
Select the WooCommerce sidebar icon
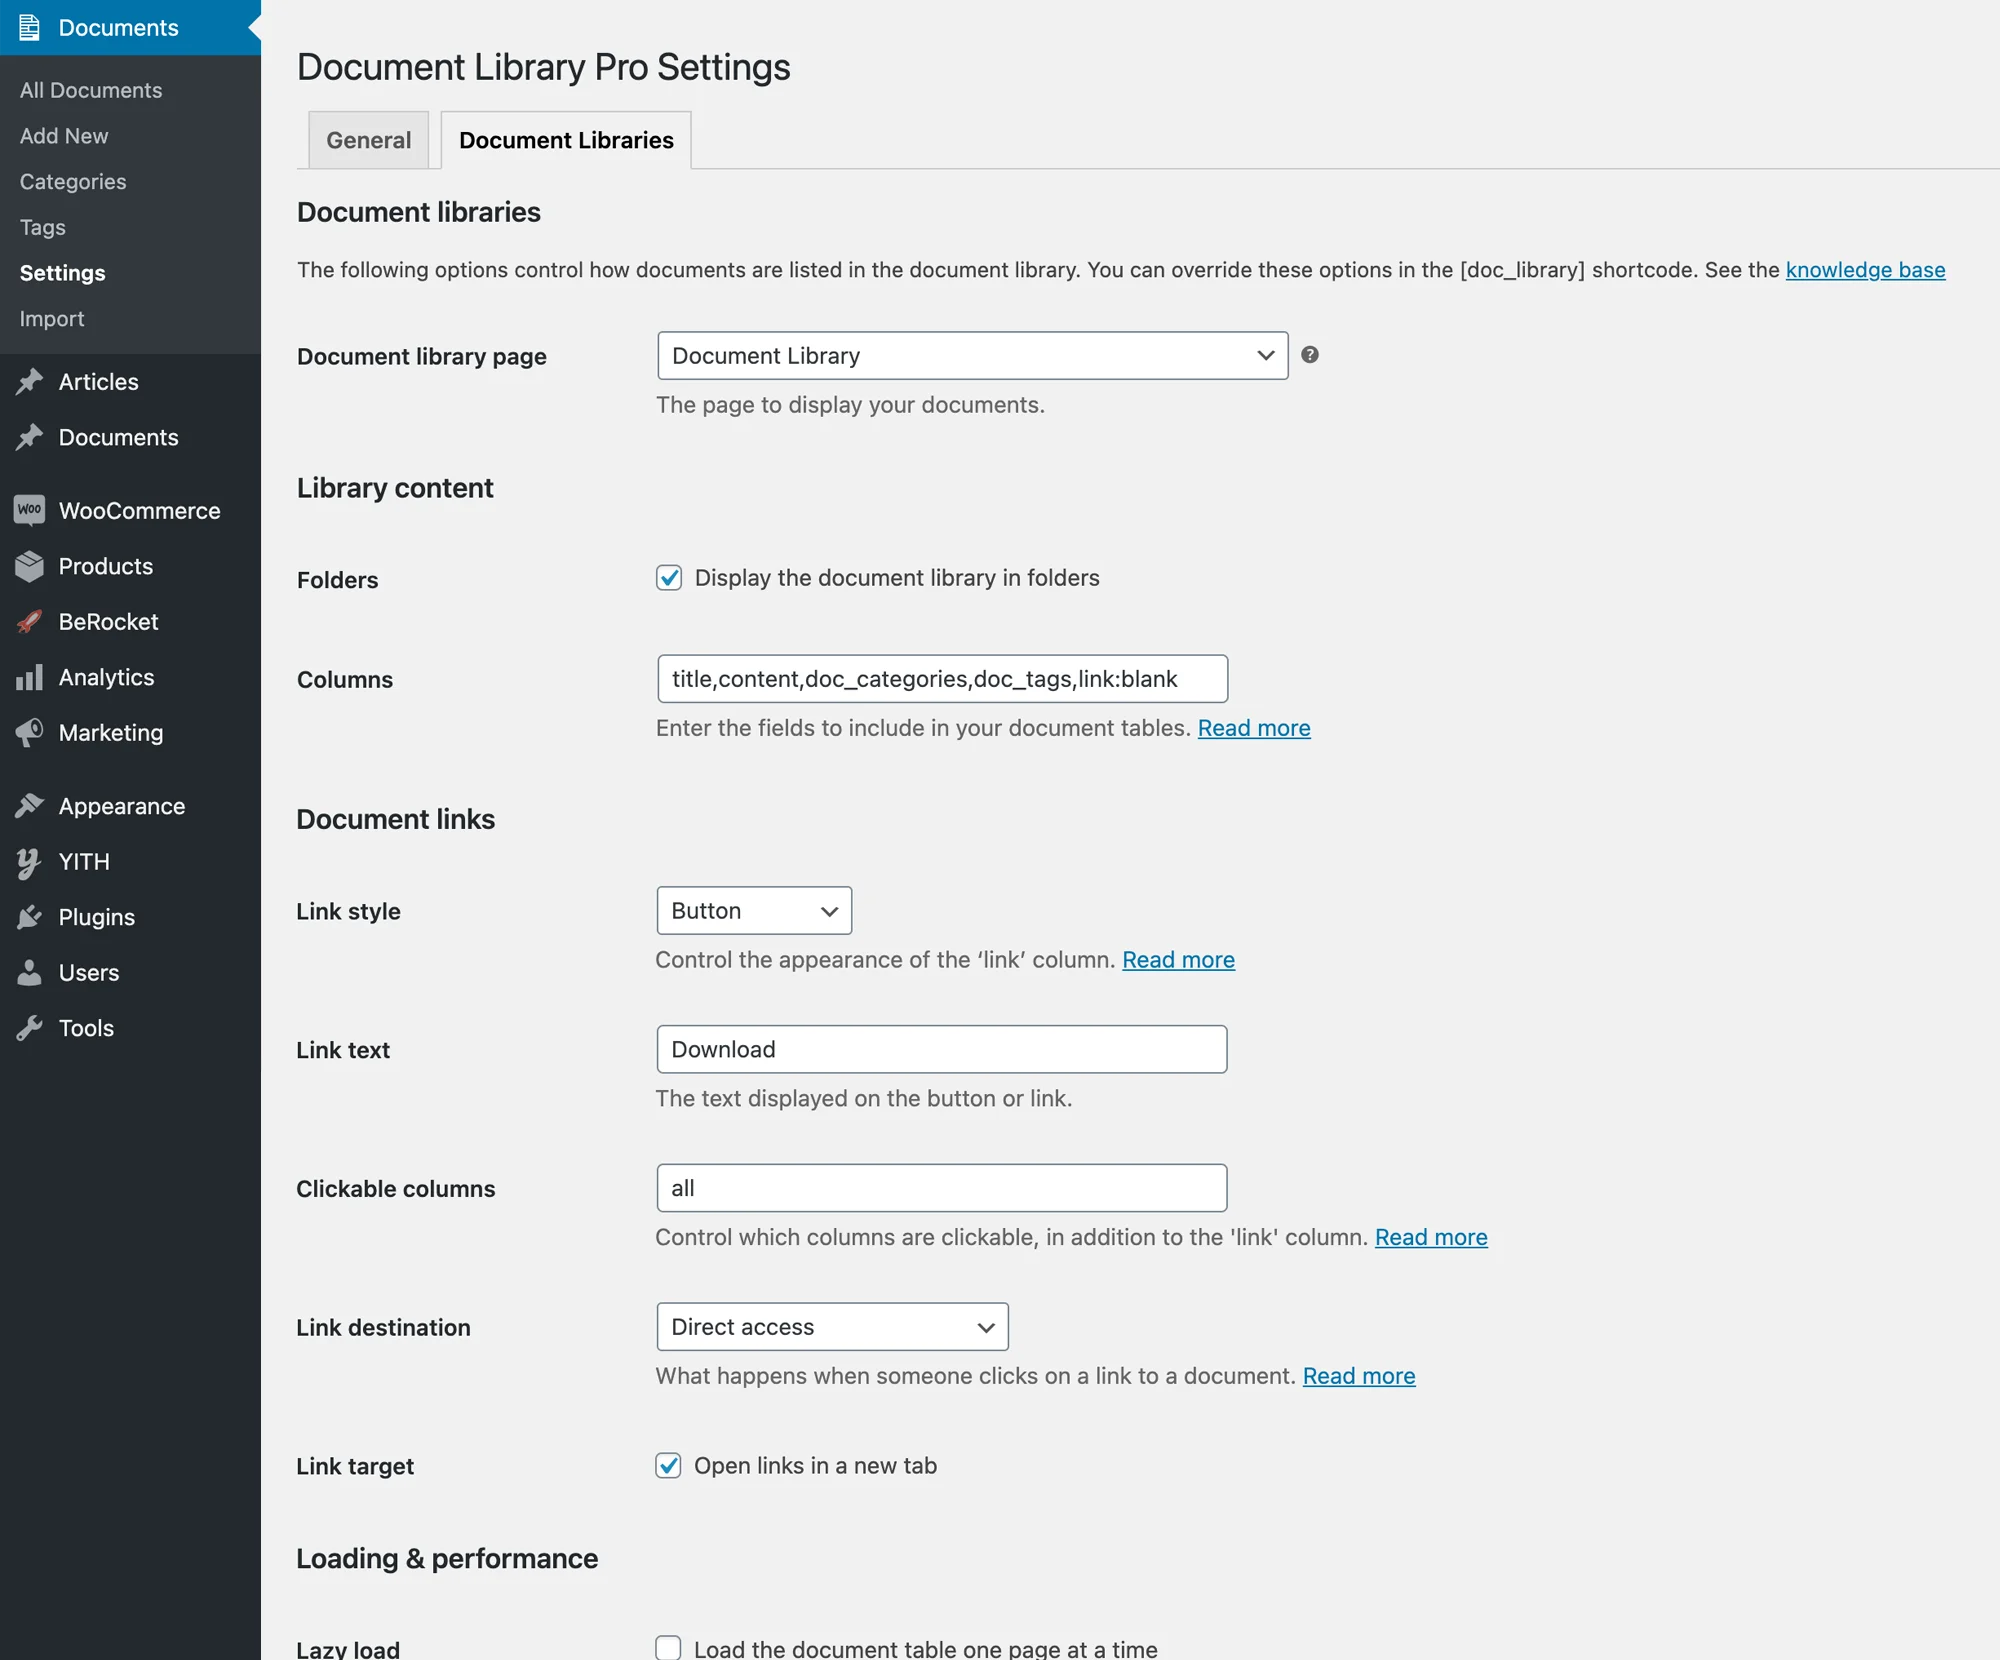pyautogui.click(x=29, y=510)
